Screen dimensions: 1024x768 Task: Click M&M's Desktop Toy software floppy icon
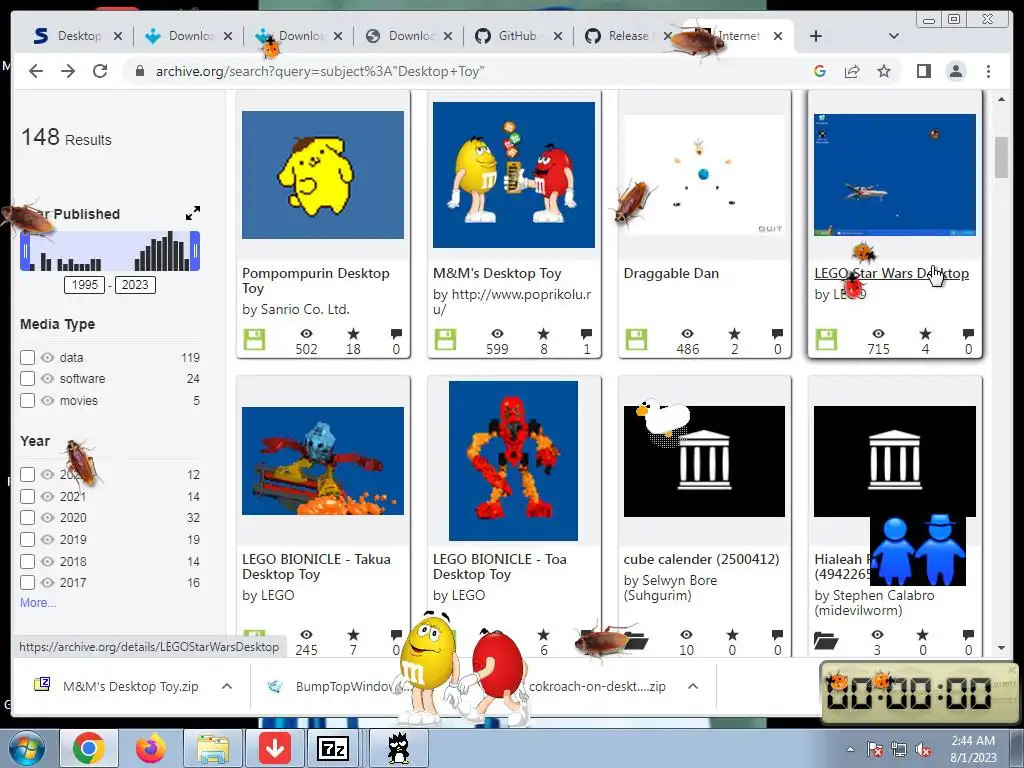pyautogui.click(x=445, y=340)
